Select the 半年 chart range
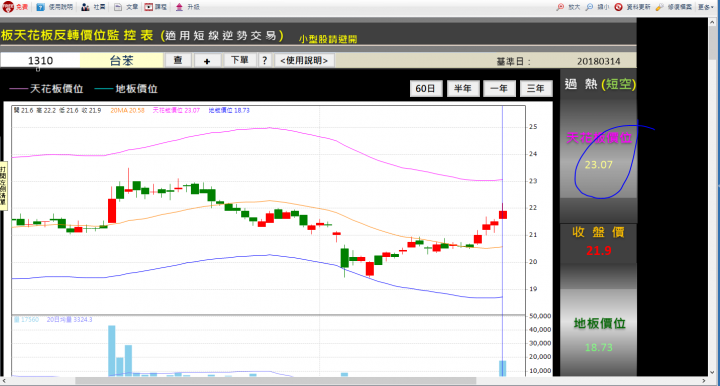 (463, 89)
